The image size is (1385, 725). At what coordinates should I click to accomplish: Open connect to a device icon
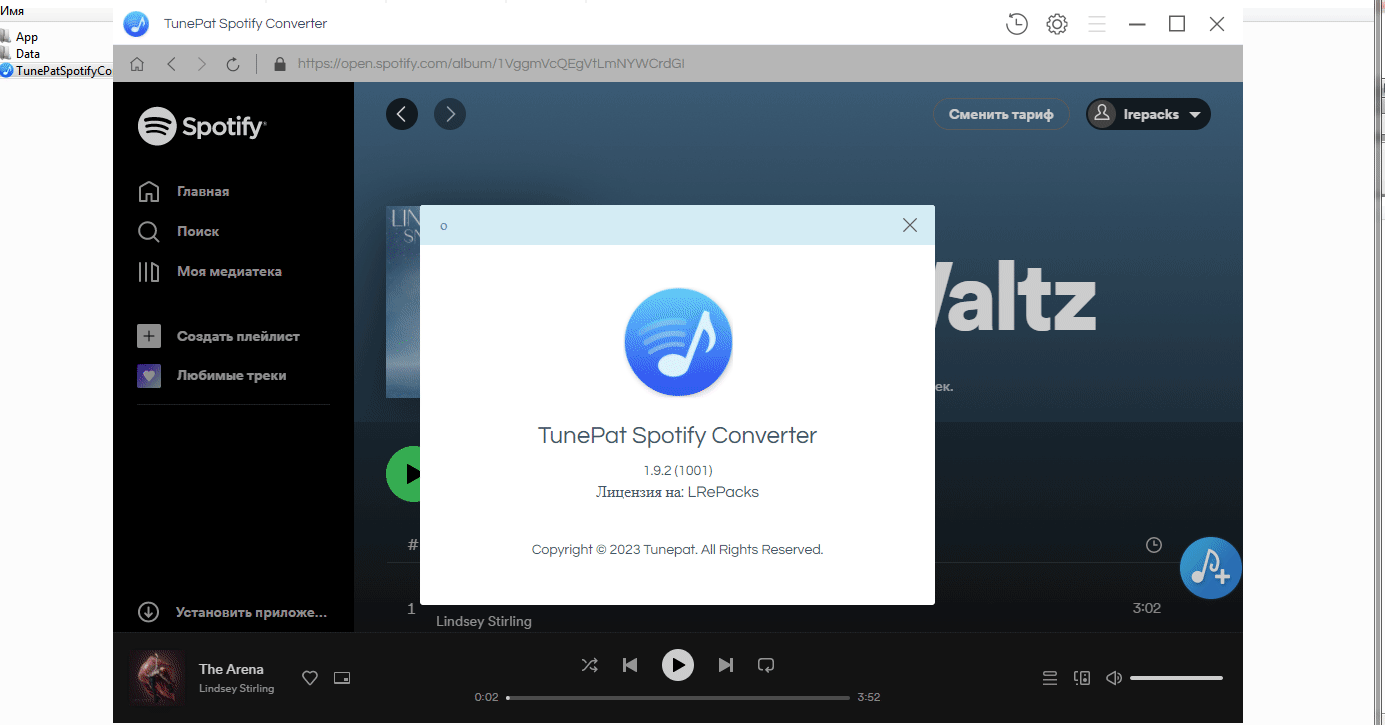click(1082, 678)
